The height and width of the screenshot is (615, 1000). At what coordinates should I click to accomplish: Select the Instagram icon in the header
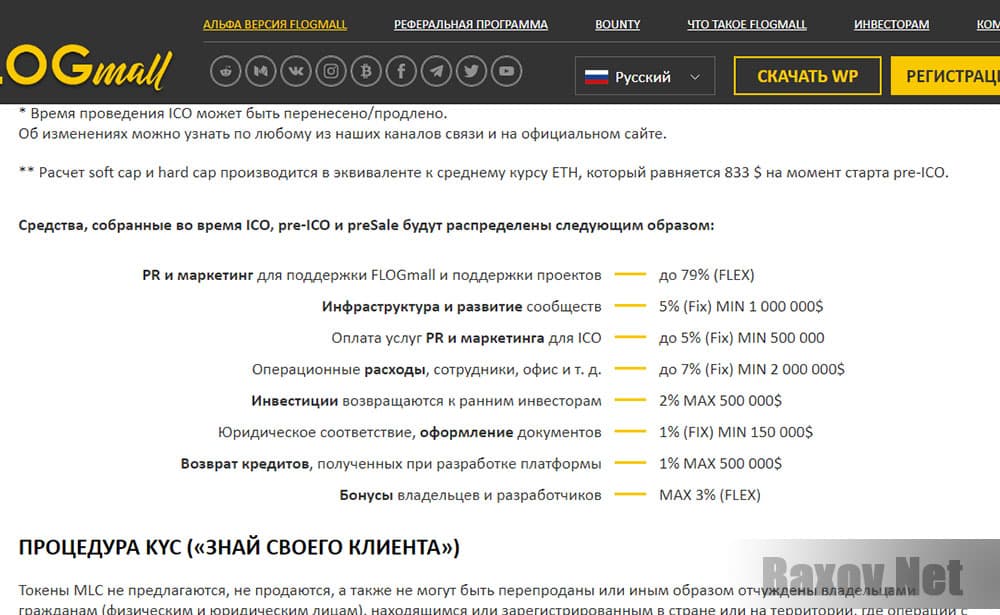[x=331, y=71]
